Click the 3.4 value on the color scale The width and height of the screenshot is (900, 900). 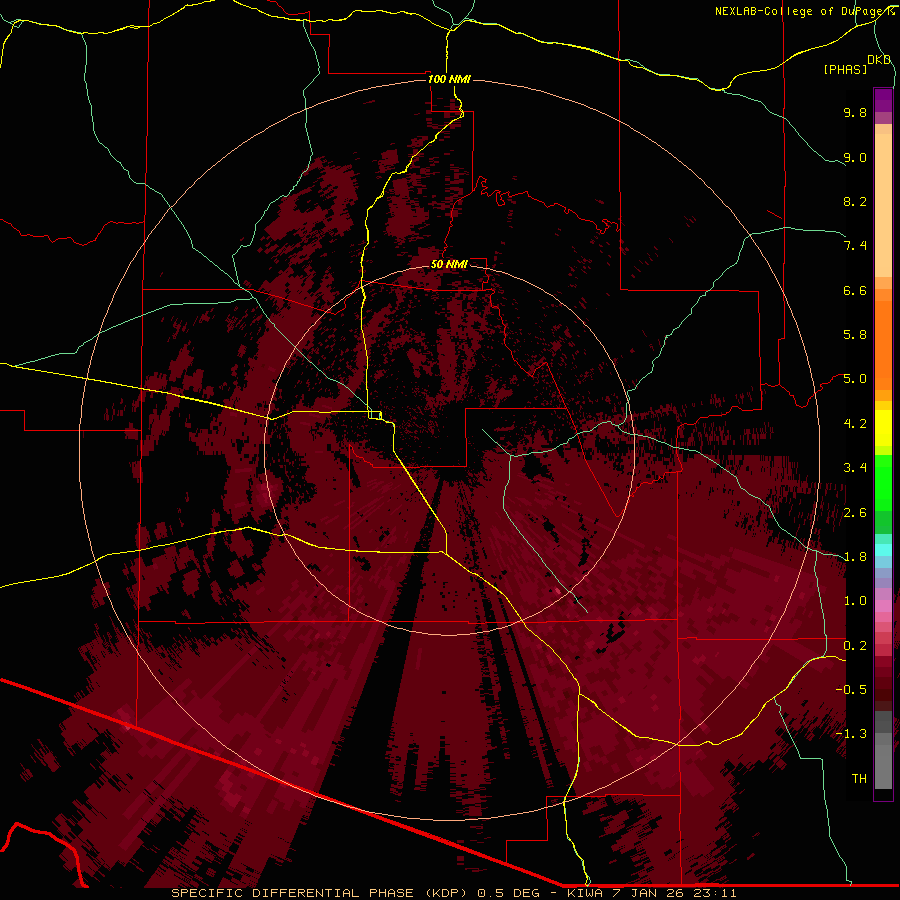[855, 468]
